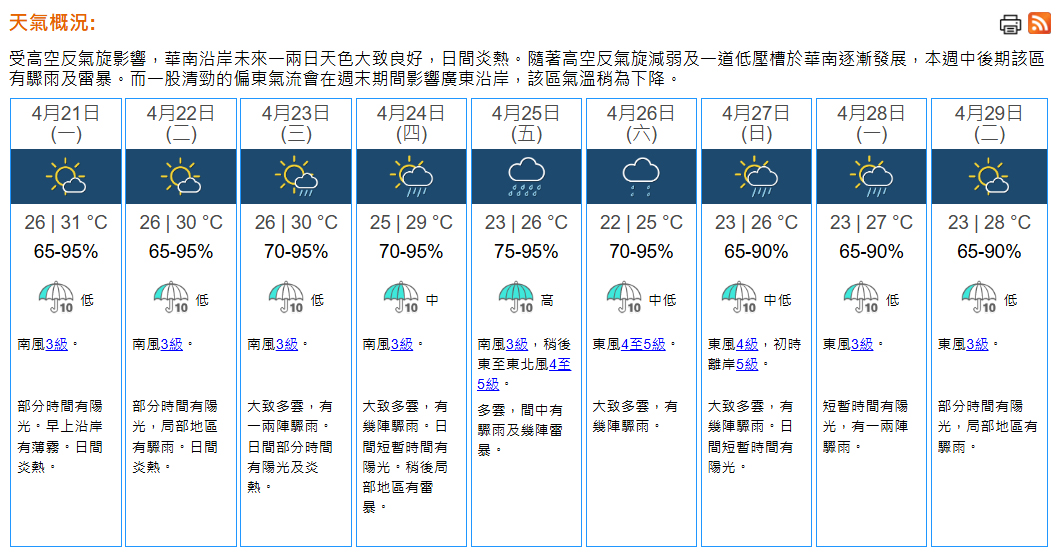Open the 4至5級 east wind link on April 26

click(643, 344)
